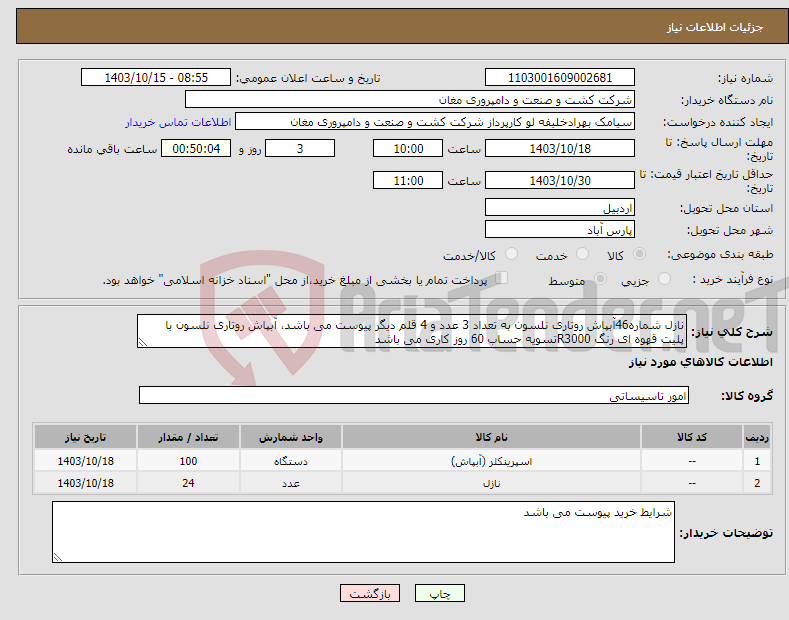Click the unit cell دستگاه
The image size is (789, 620).
(291, 461)
